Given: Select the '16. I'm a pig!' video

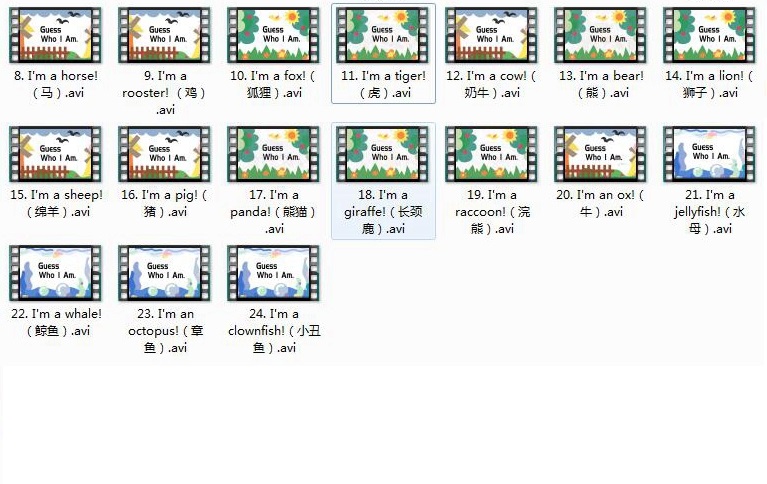Looking at the screenshot, I should (165, 153).
